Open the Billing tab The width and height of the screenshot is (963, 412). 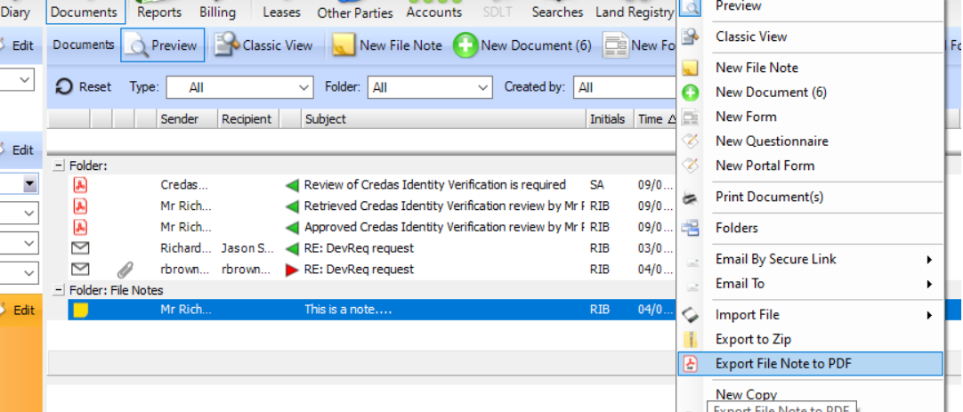point(217,12)
